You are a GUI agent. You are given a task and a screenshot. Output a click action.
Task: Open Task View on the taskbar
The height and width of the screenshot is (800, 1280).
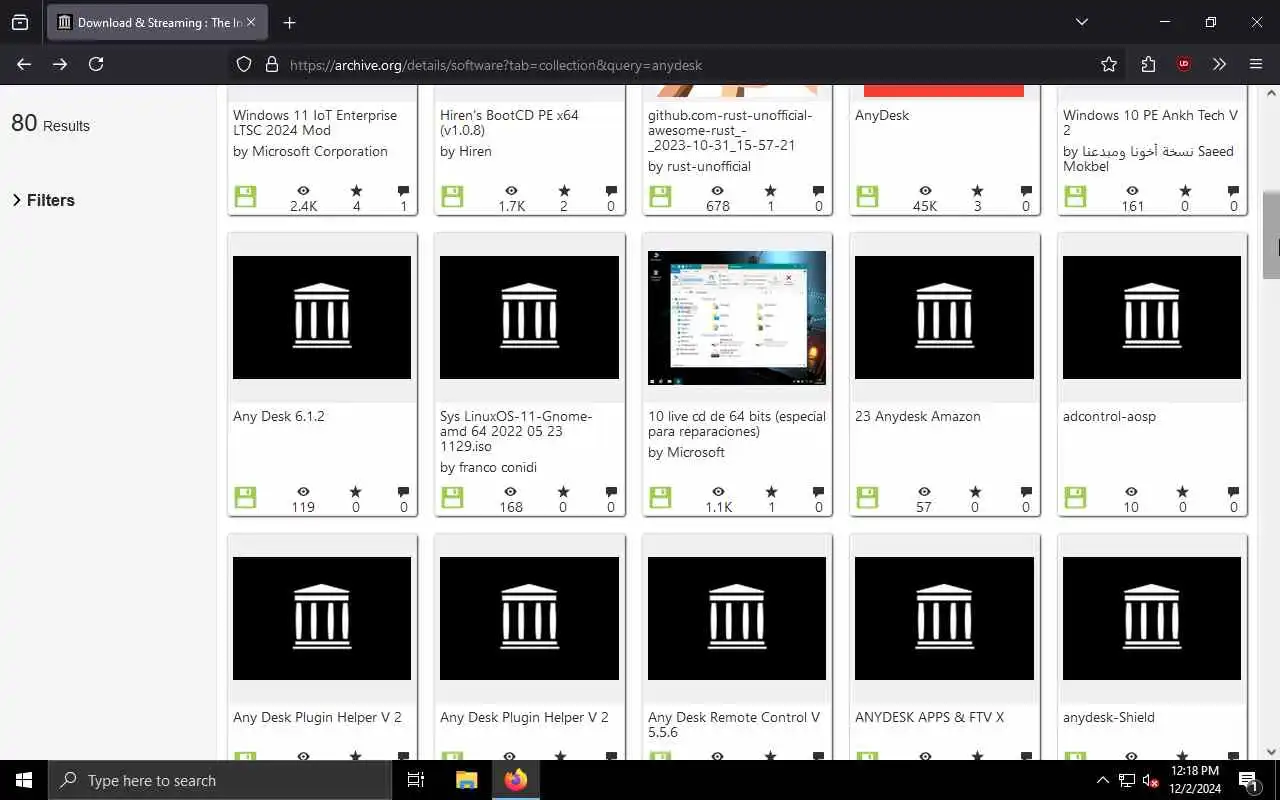coord(416,780)
